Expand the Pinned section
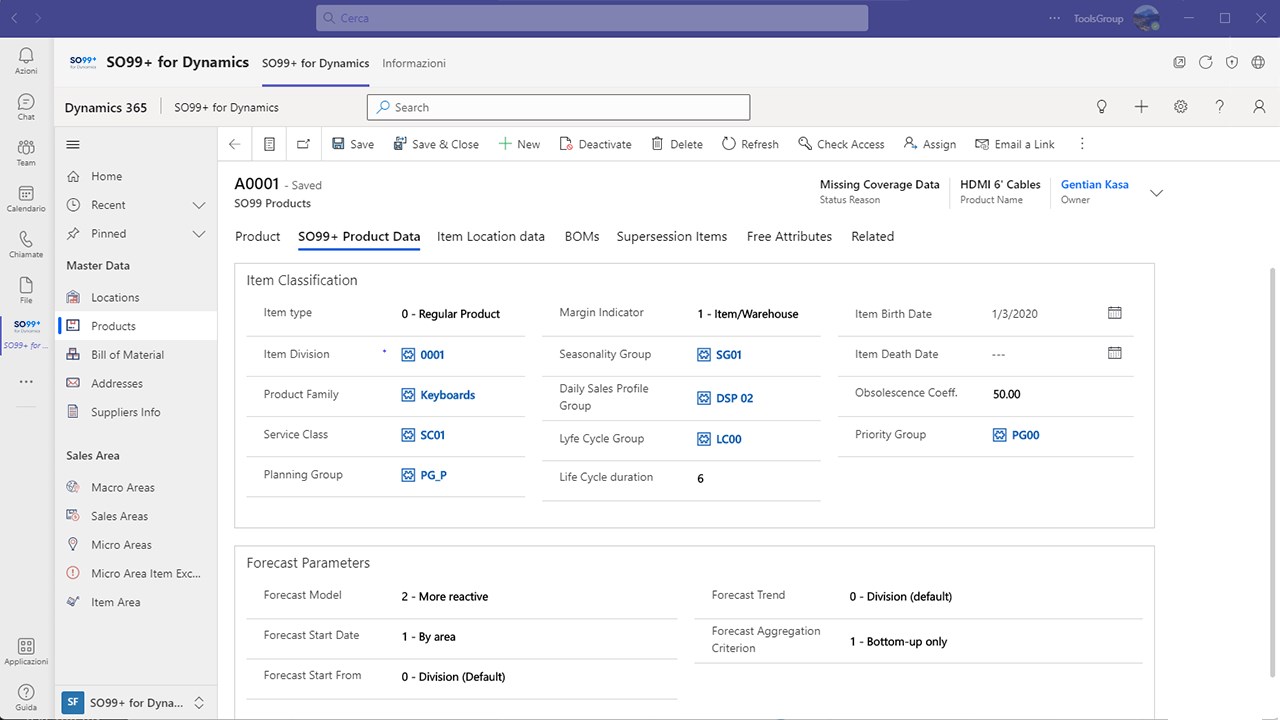This screenshot has width=1280, height=720. pyautogui.click(x=198, y=234)
